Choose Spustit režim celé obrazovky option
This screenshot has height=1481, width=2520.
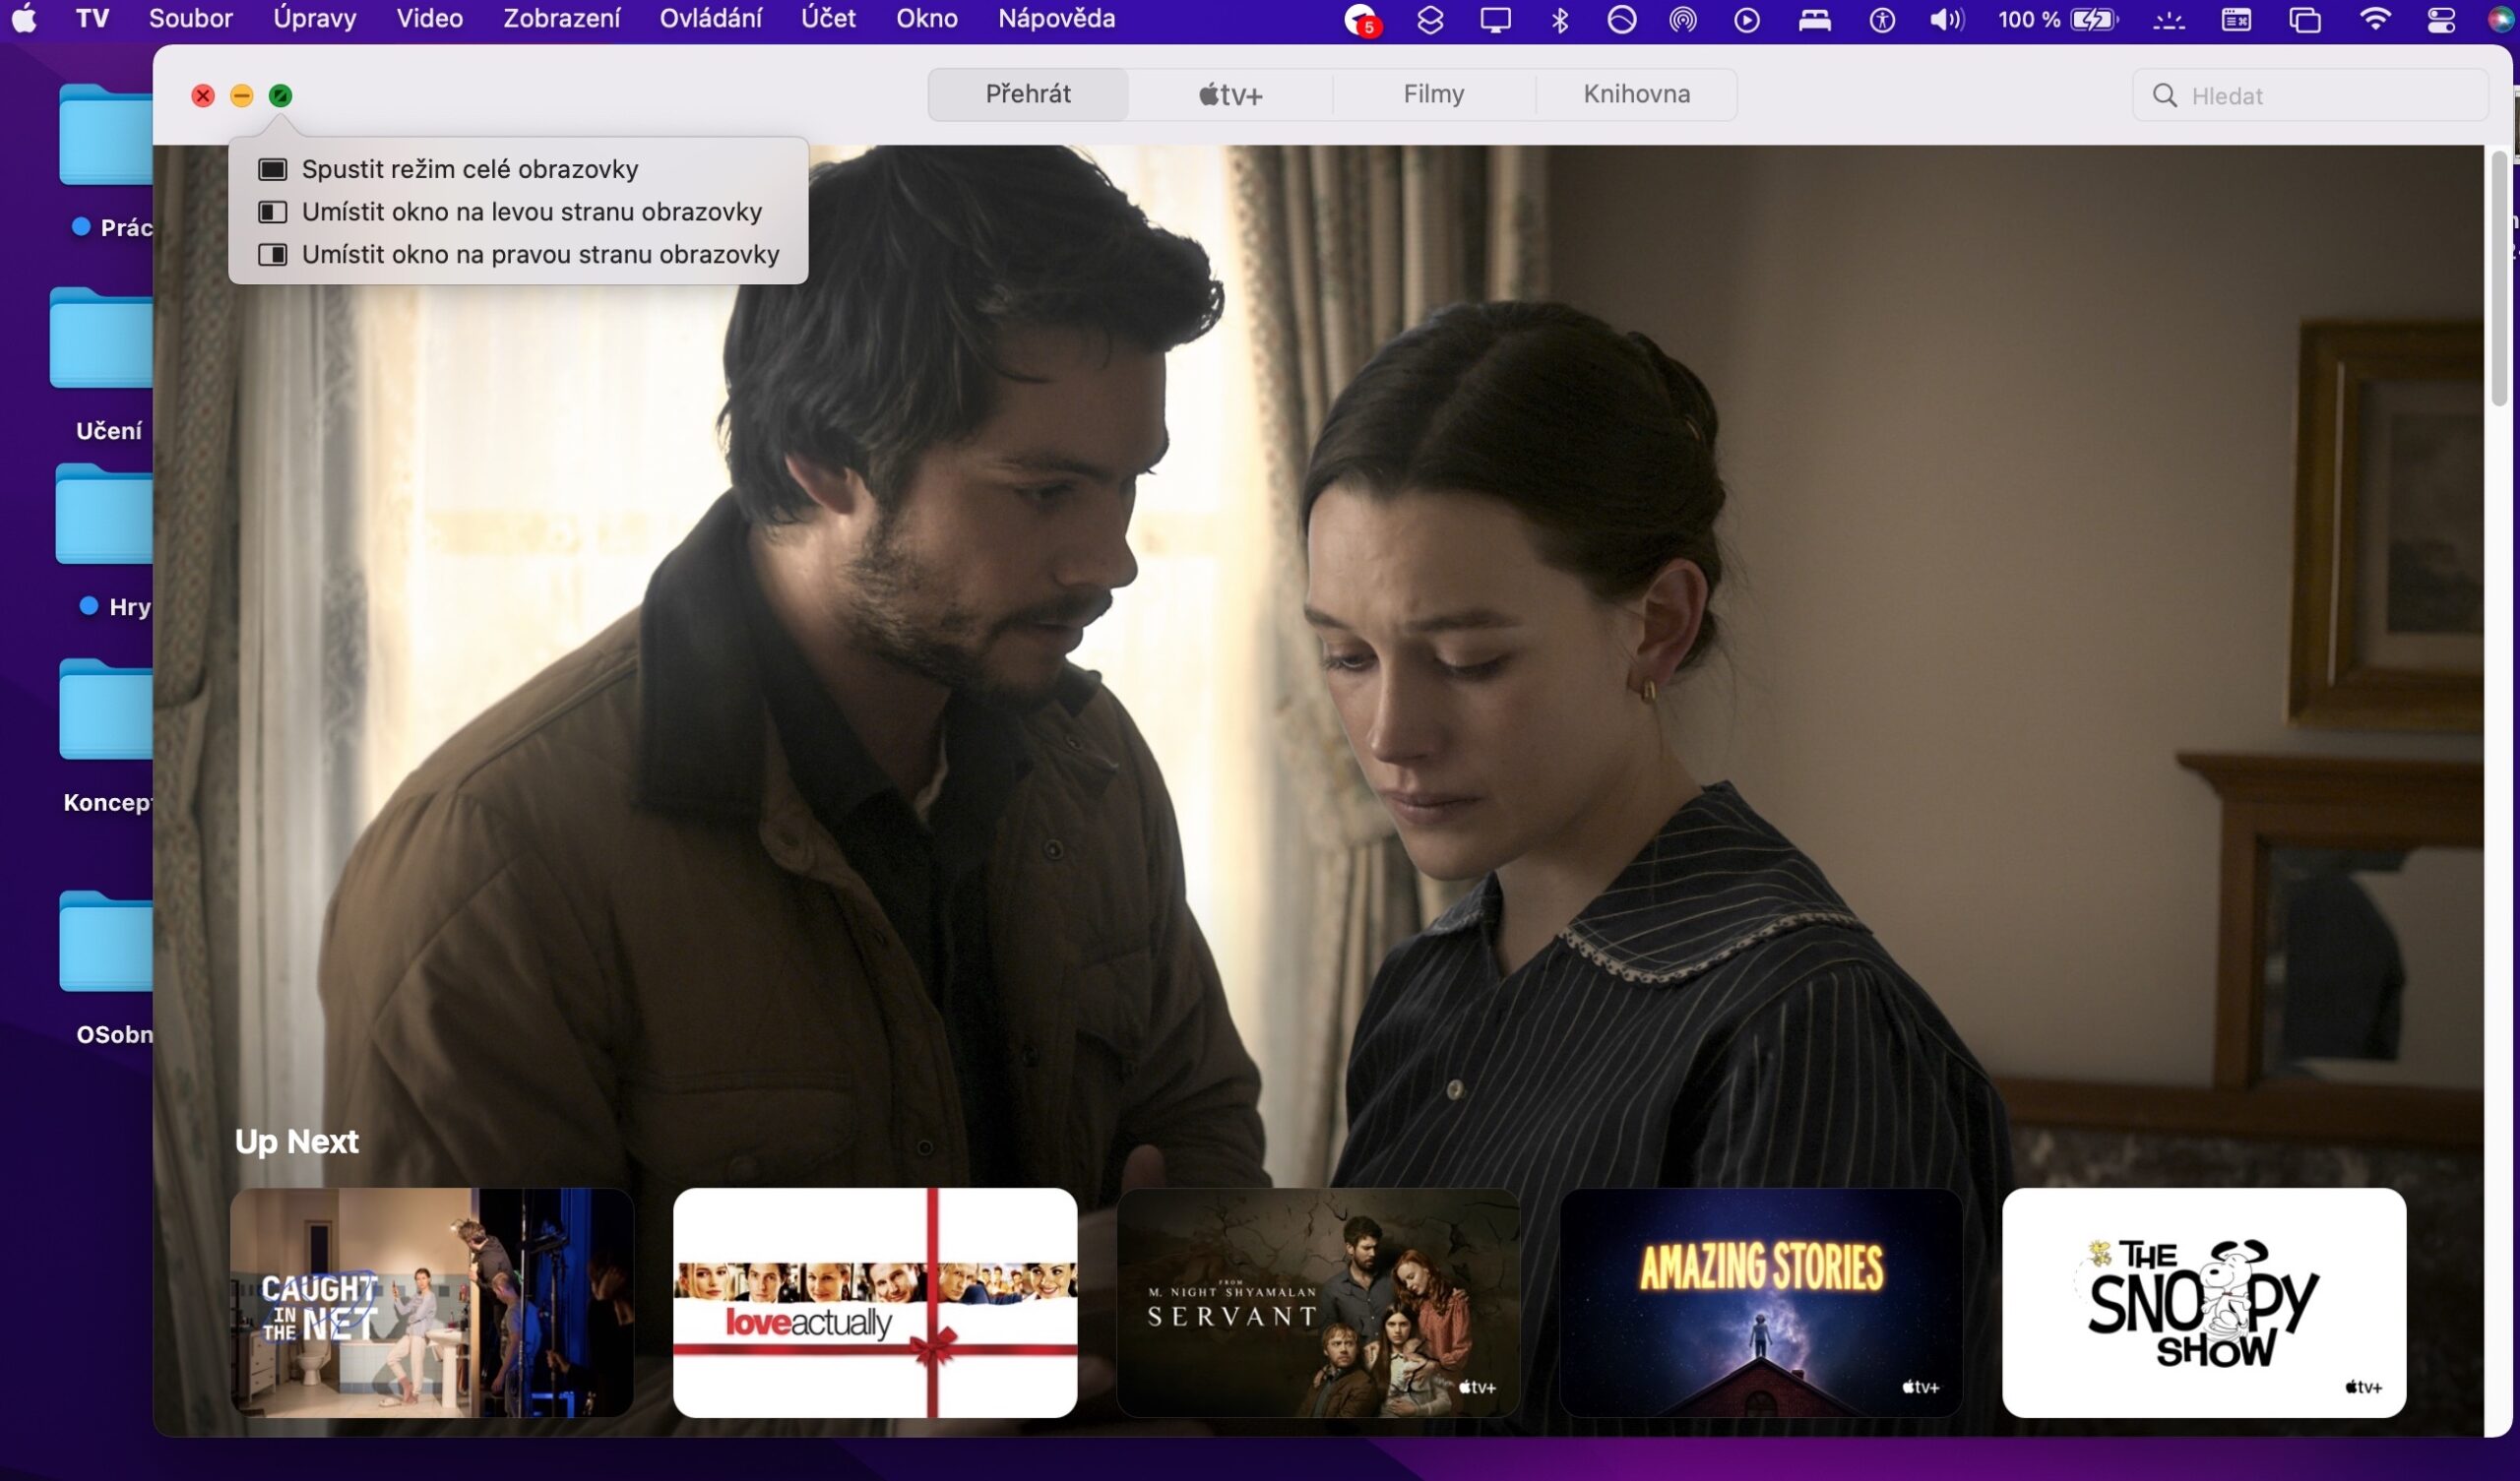click(x=470, y=169)
